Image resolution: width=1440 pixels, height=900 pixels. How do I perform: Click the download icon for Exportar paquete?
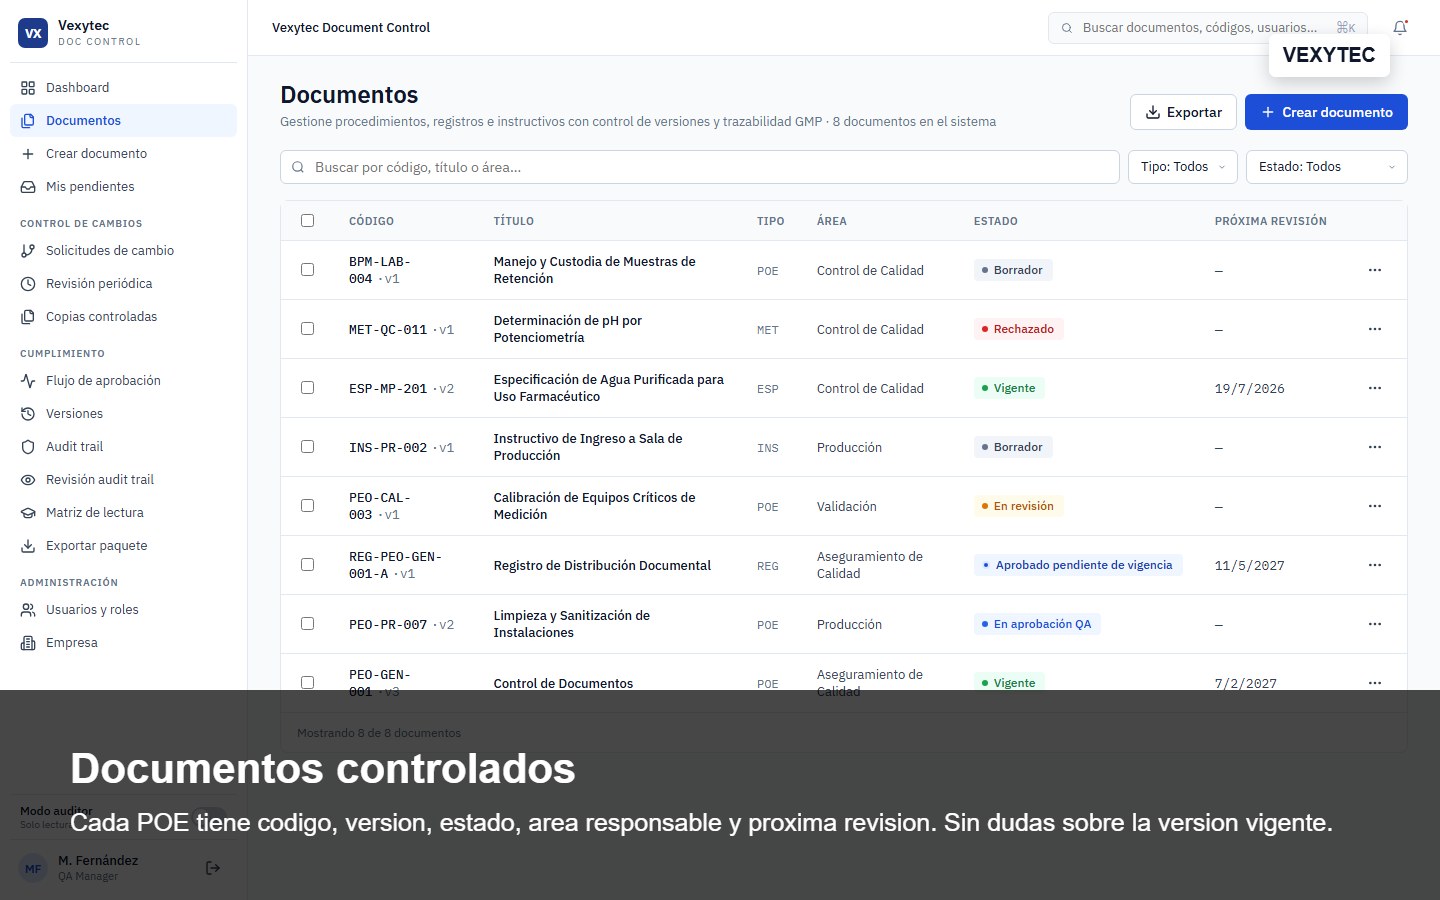pyautogui.click(x=28, y=546)
